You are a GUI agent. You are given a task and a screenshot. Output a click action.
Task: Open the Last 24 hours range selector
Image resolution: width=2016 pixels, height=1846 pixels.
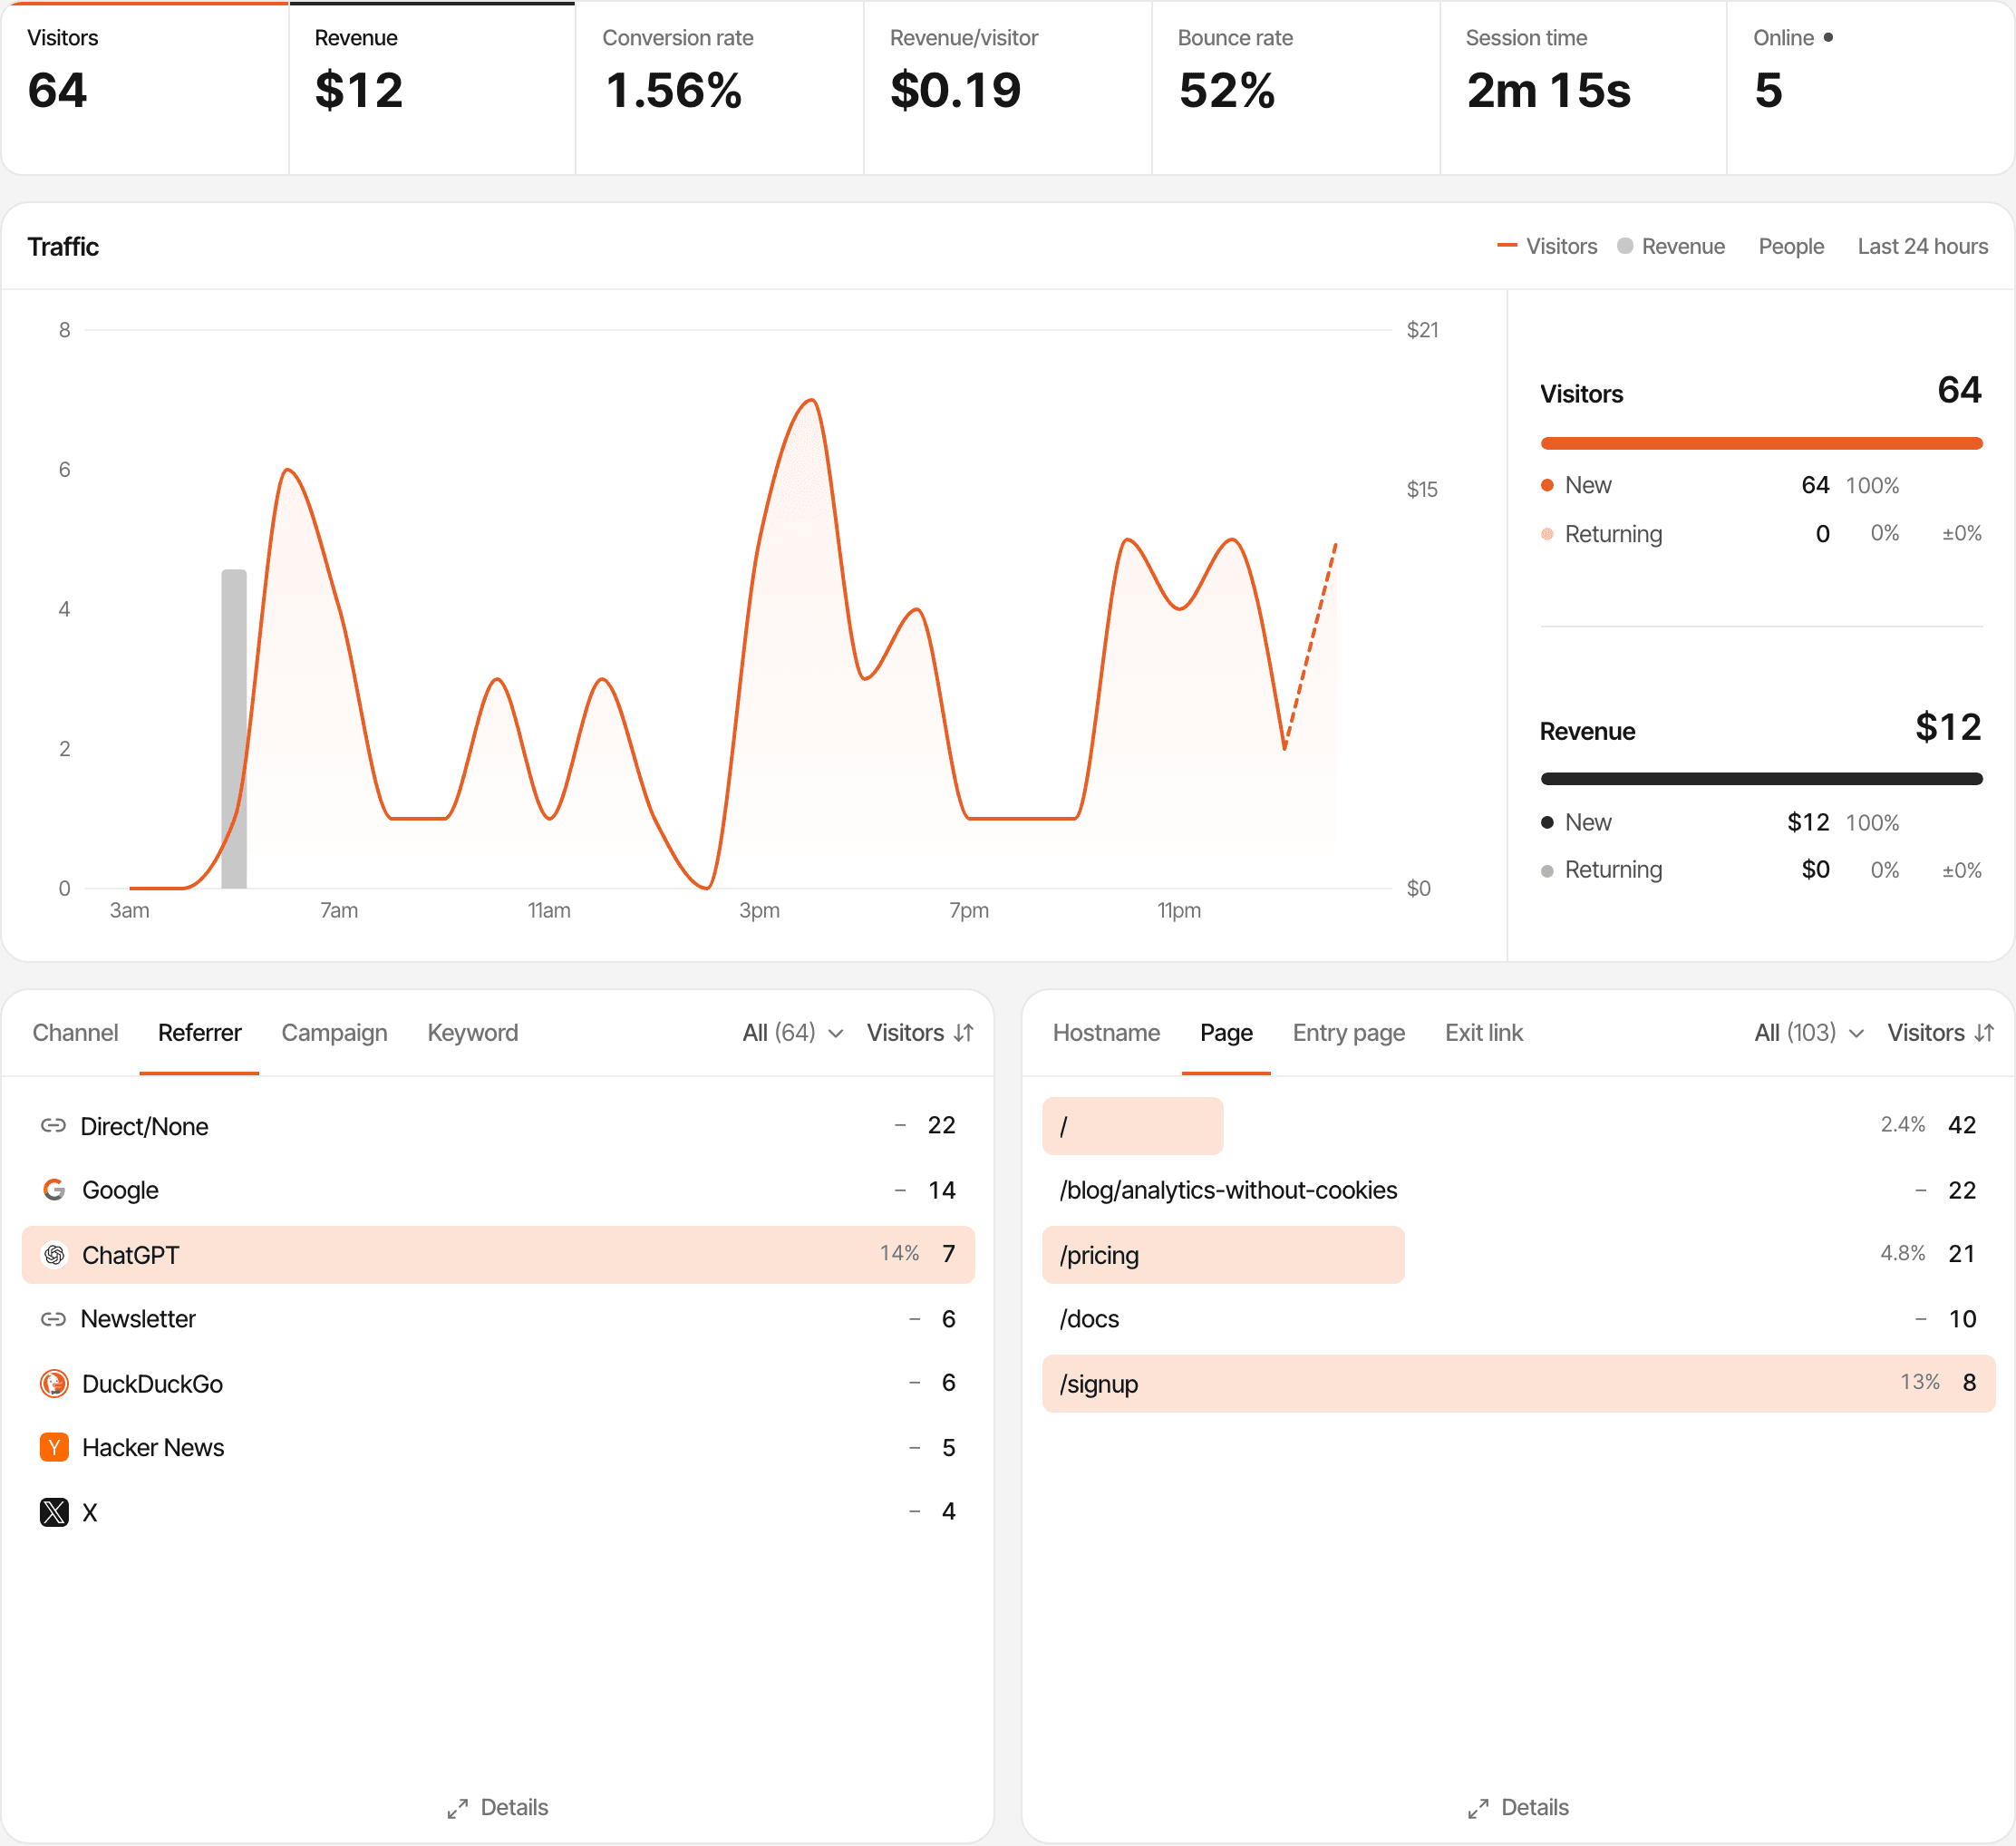[1922, 246]
